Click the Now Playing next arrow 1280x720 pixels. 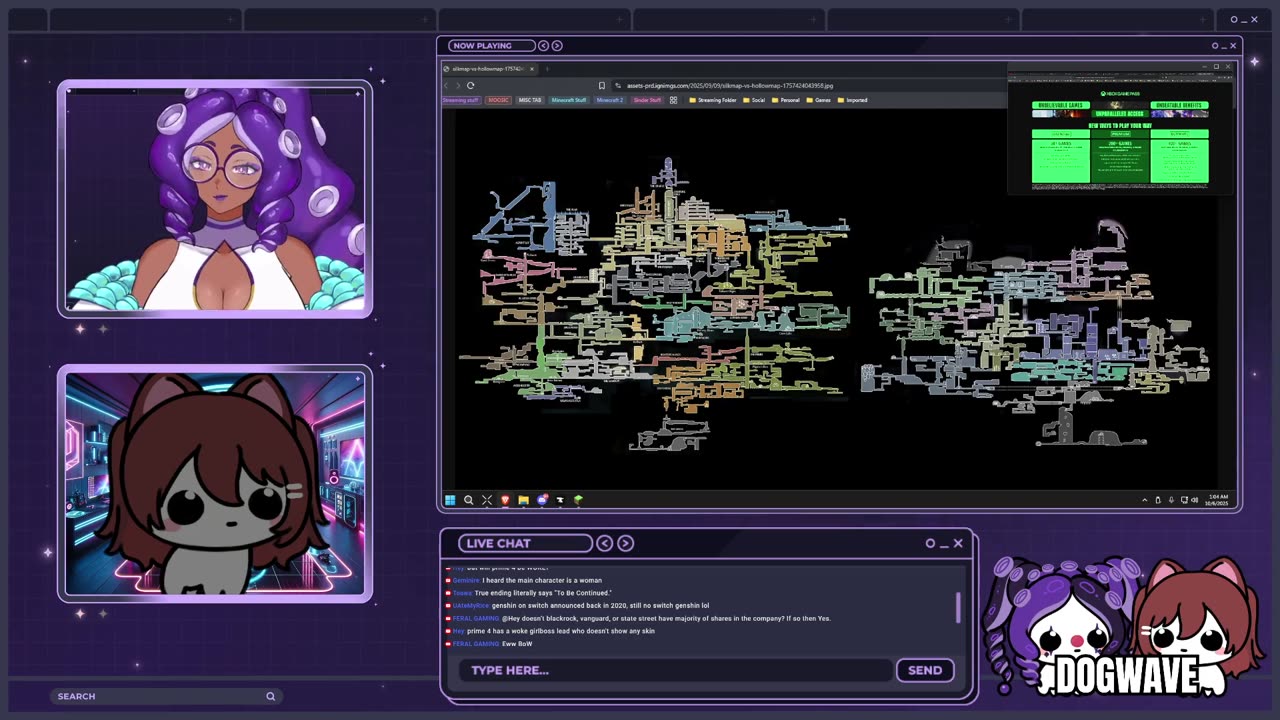557,45
